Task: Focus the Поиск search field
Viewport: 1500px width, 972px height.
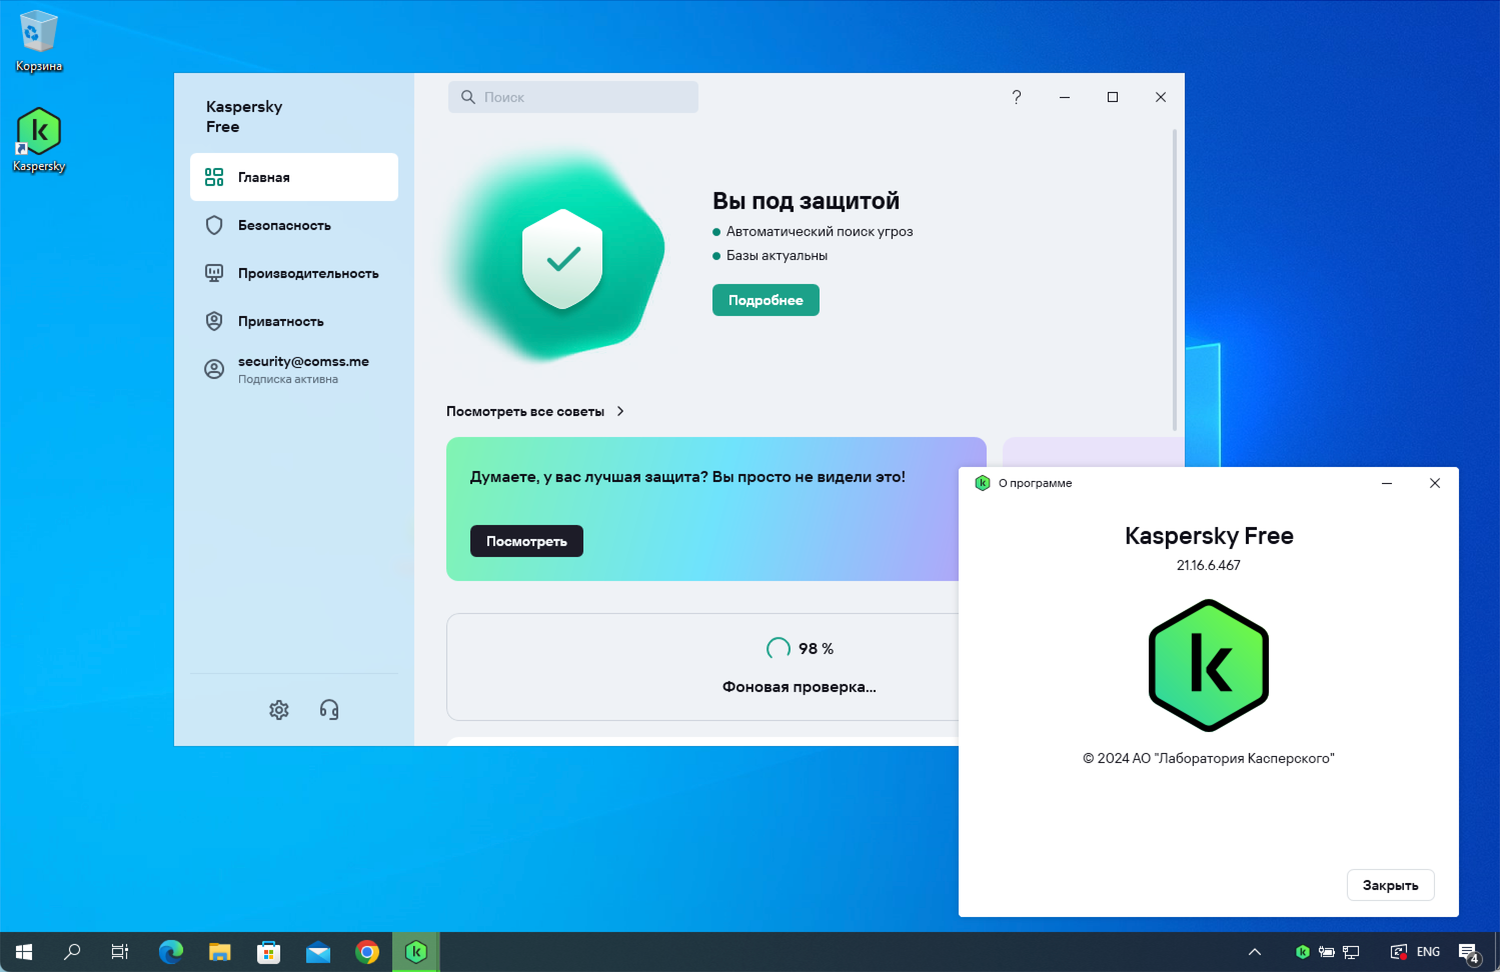Action: (x=573, y=97)
